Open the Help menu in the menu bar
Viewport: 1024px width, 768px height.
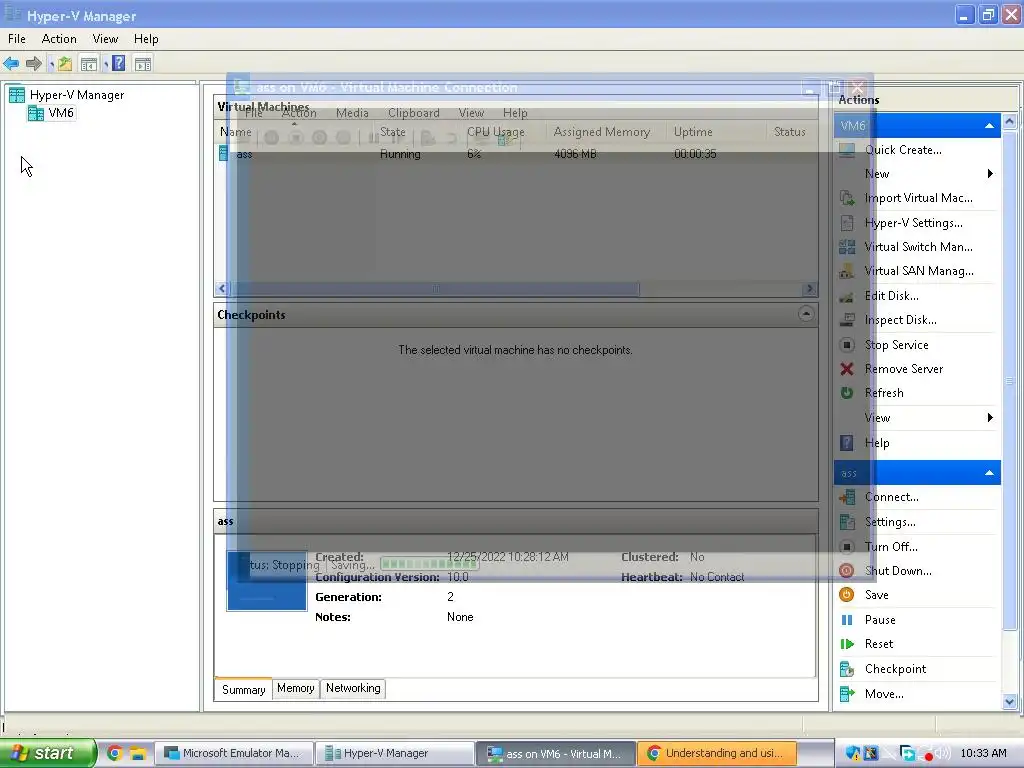(146, 39)
